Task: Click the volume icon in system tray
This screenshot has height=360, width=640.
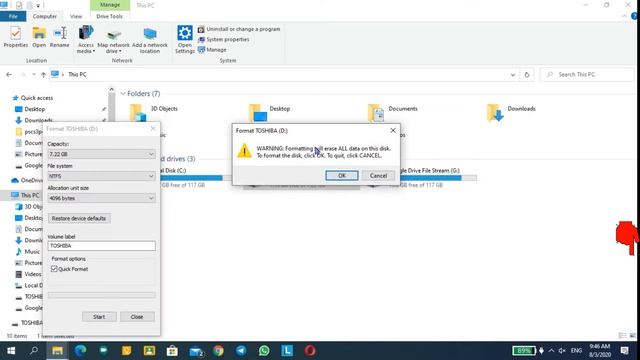Action: (x=562, y=351)
